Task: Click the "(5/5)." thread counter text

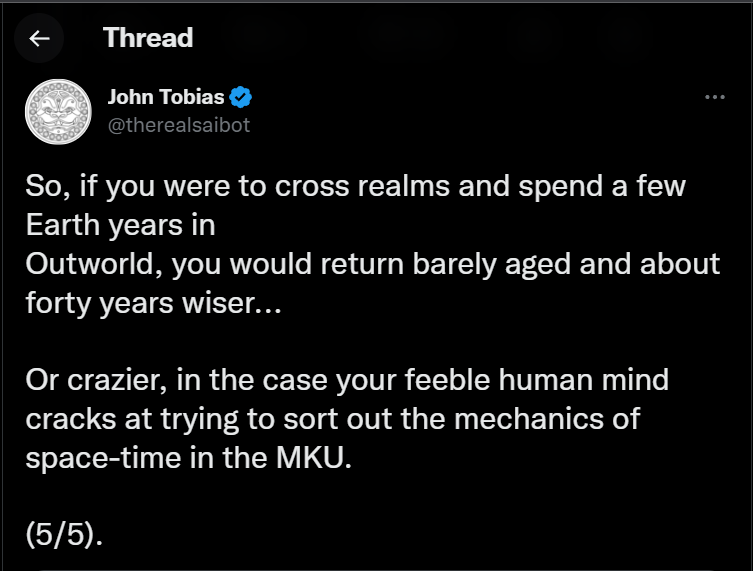Action: click(65, 533)
